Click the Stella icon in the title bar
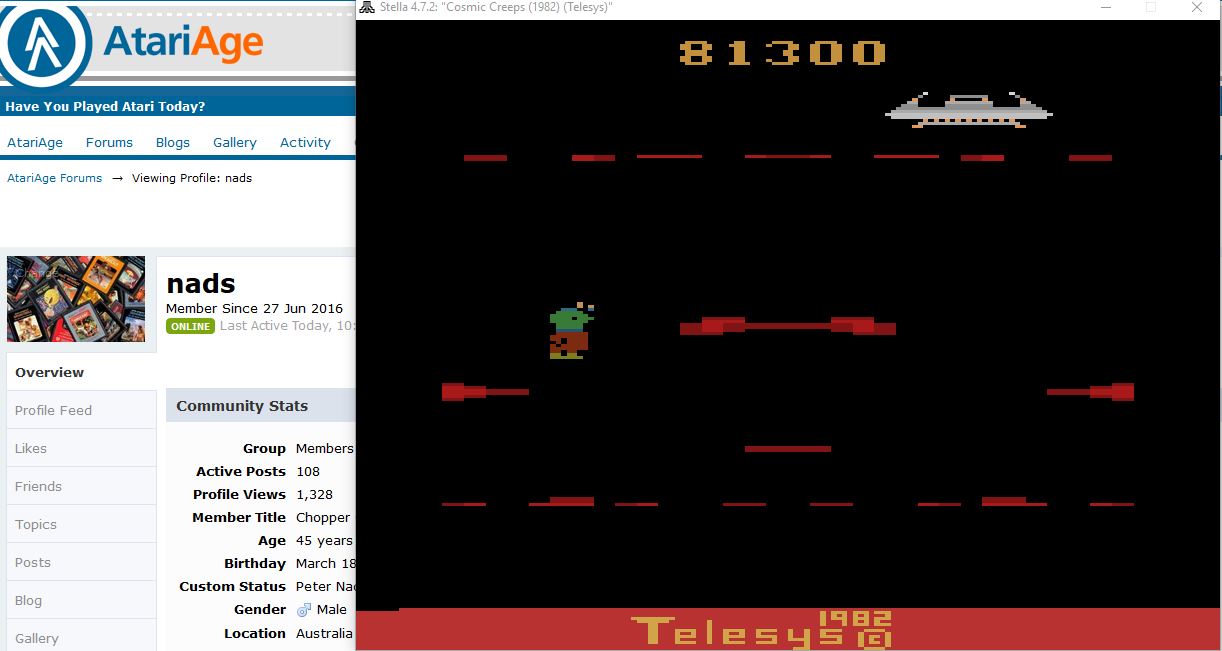The width and height of the screenshot is (1222, 651). point(367,8)
